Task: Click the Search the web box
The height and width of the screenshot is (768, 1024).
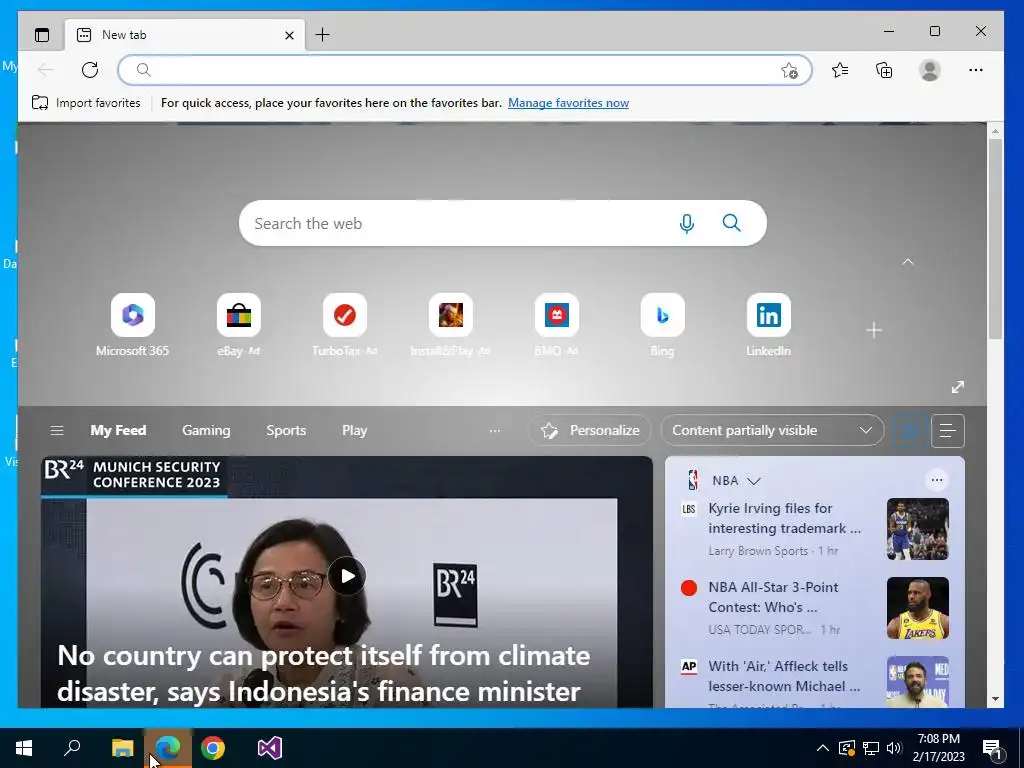Action: click(503, 223)
